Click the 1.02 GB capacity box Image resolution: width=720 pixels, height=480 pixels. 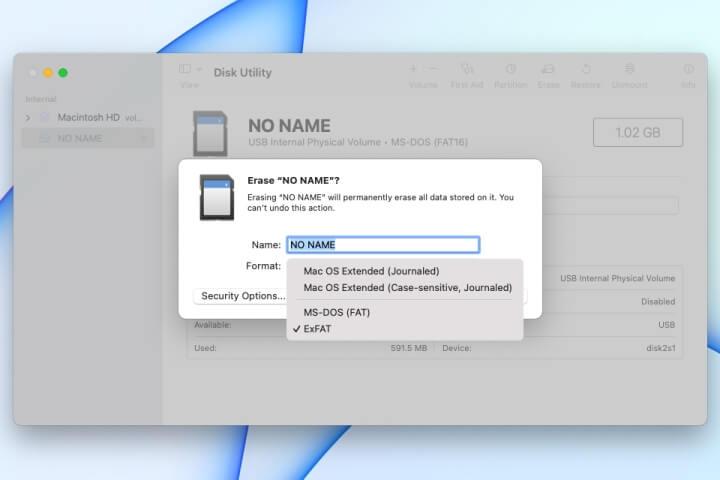(x=638, y=133)
